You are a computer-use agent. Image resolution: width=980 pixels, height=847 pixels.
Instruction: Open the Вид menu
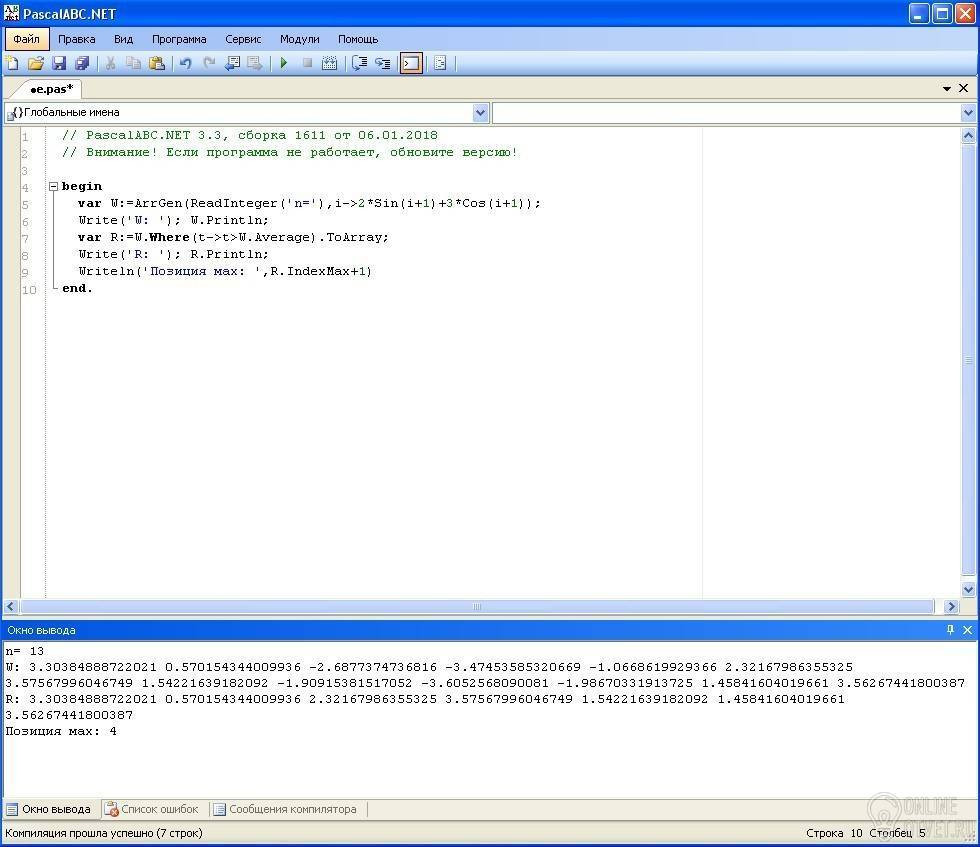tap(123, 39)
